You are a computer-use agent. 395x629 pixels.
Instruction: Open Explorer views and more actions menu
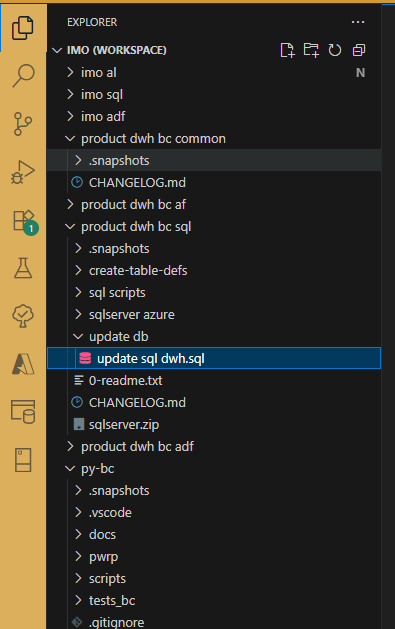point(358,22)
